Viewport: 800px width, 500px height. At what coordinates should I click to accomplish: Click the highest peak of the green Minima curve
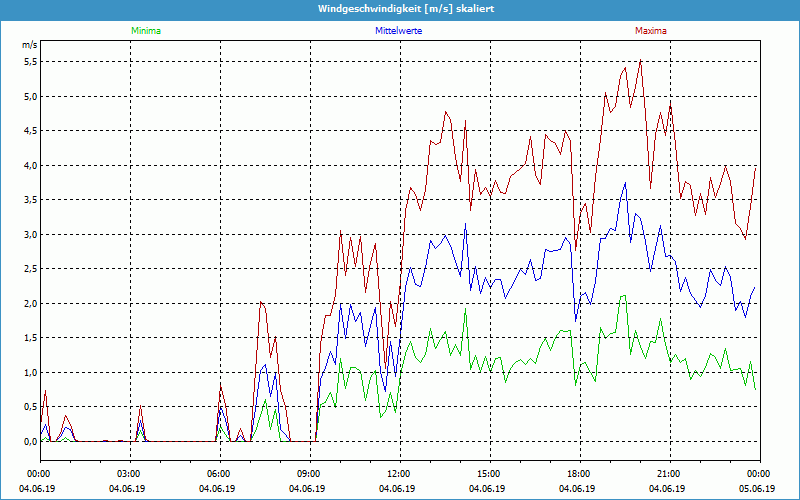click(x=624, y=296)
